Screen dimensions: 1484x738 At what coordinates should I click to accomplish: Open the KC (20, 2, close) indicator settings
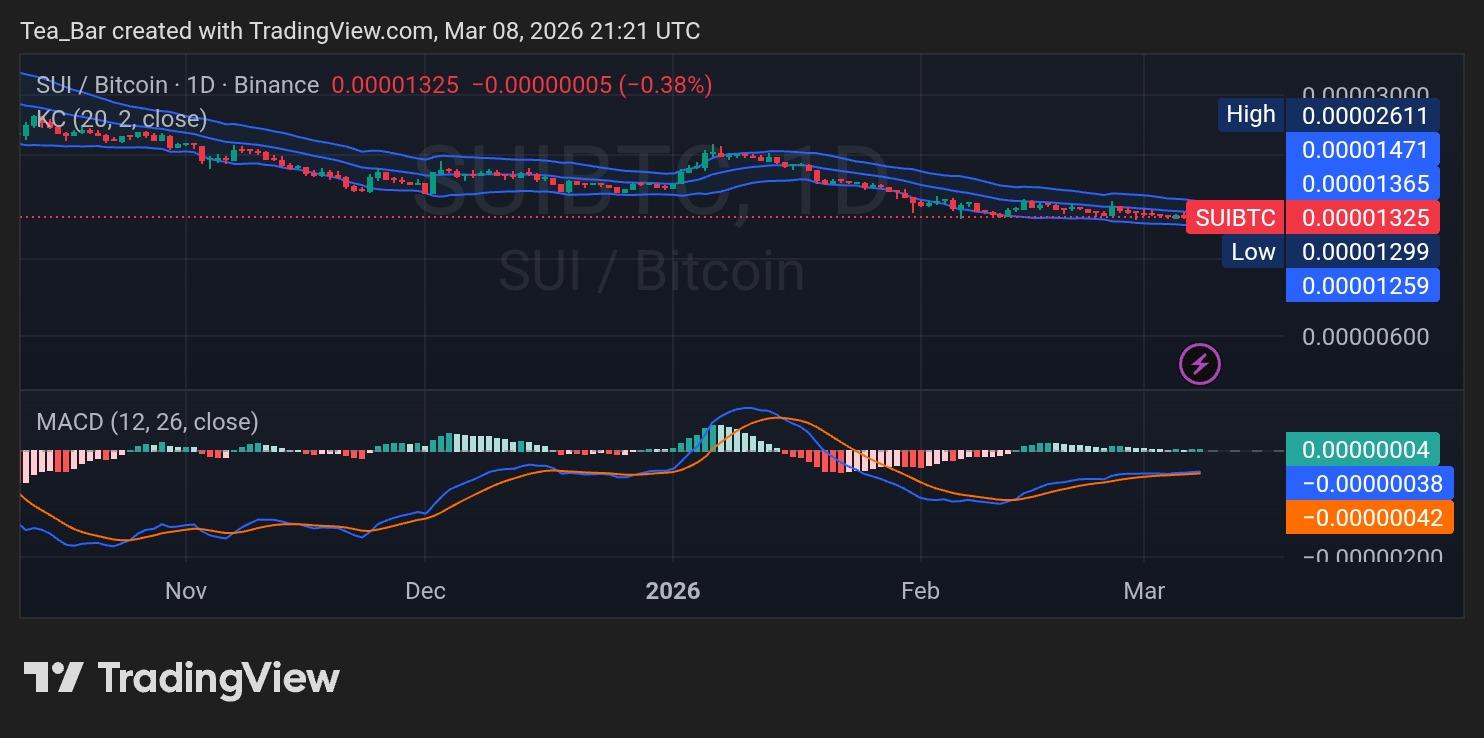[x=120, y=118]
